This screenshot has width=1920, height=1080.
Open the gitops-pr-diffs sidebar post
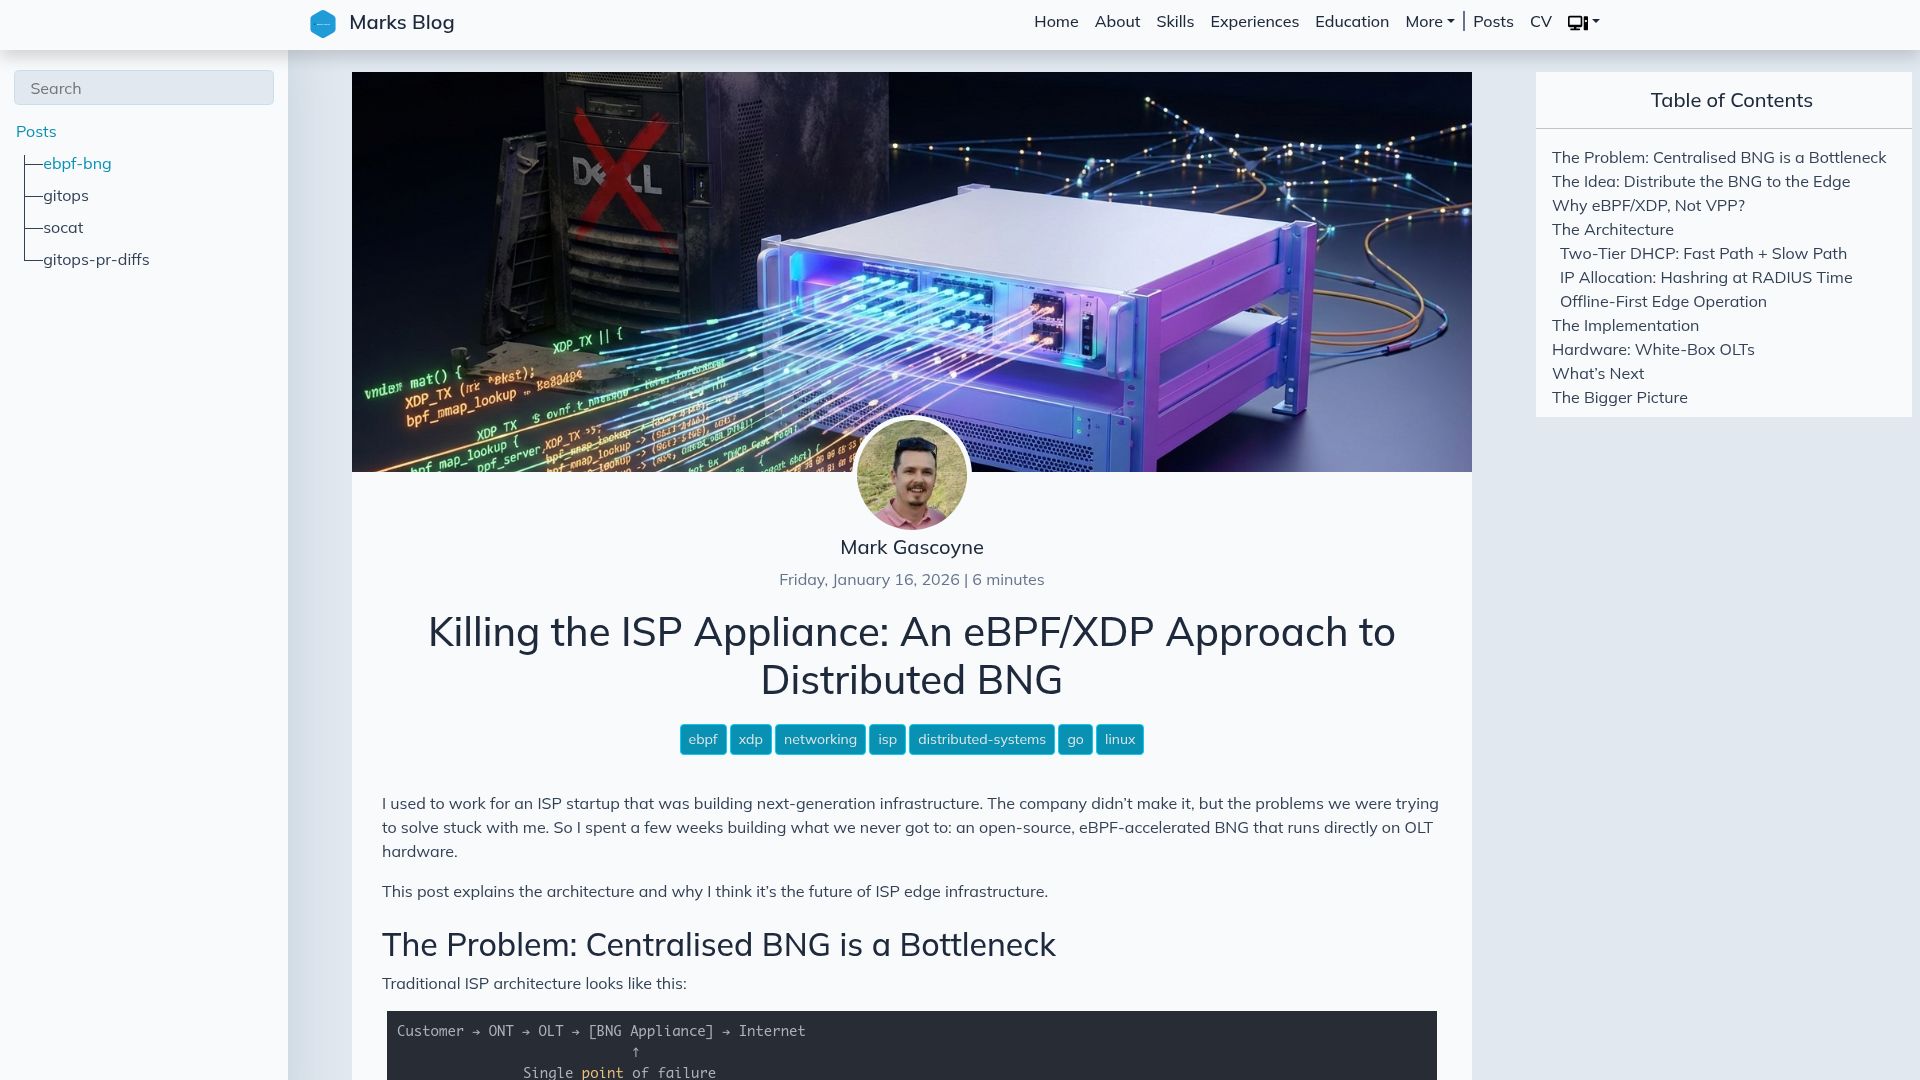pyautogui.click(x=96, y=260)
